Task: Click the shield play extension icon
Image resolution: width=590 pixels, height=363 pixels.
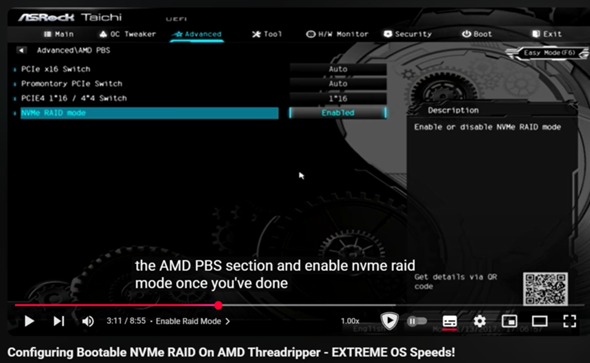Action: click(389, 321)
